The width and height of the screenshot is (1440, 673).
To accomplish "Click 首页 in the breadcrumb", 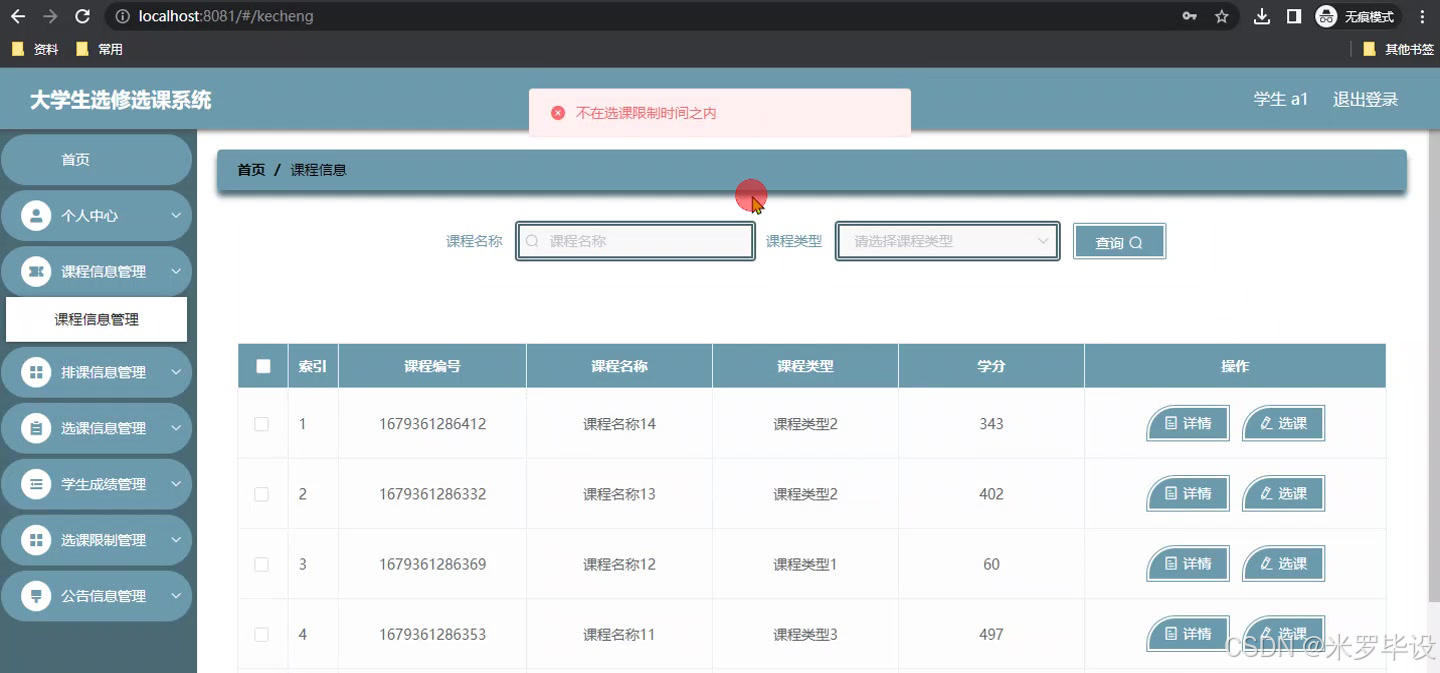I will coord(251,170).
